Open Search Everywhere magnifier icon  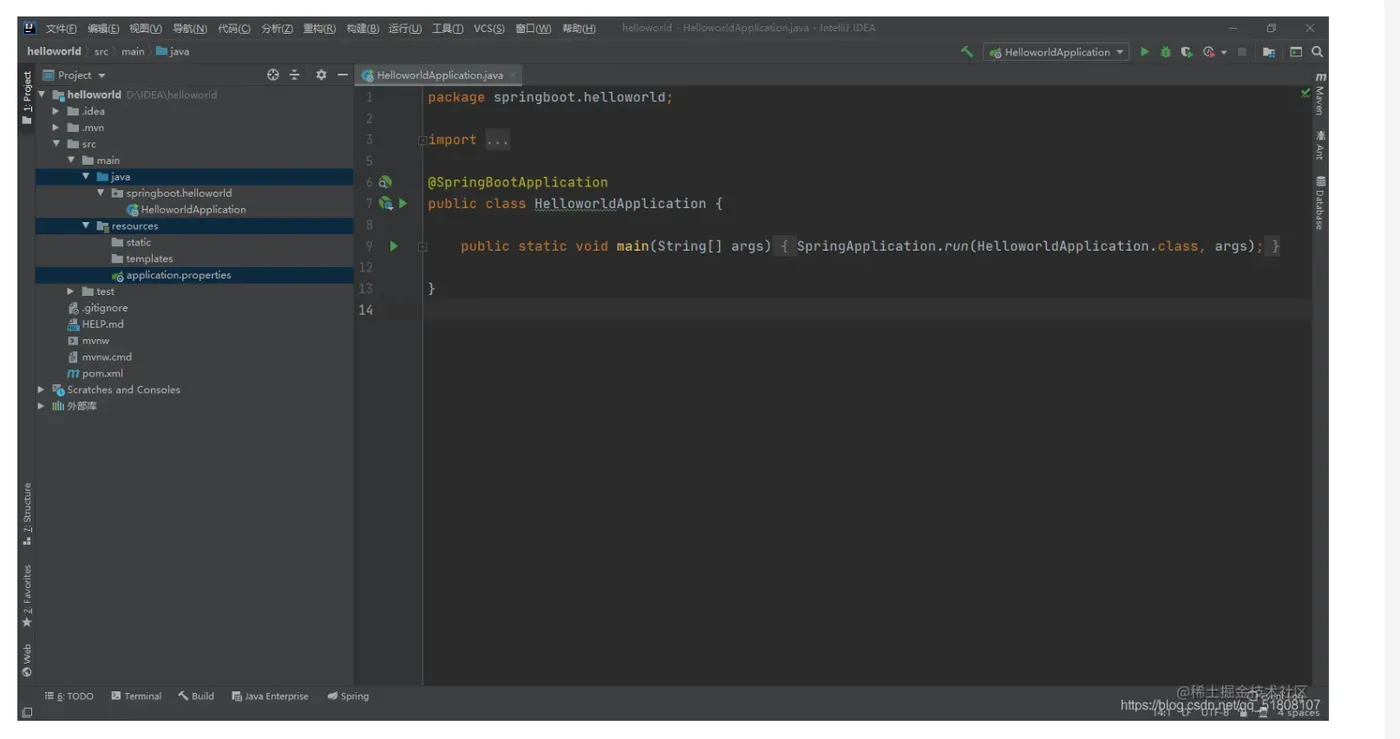point(1318,52)
